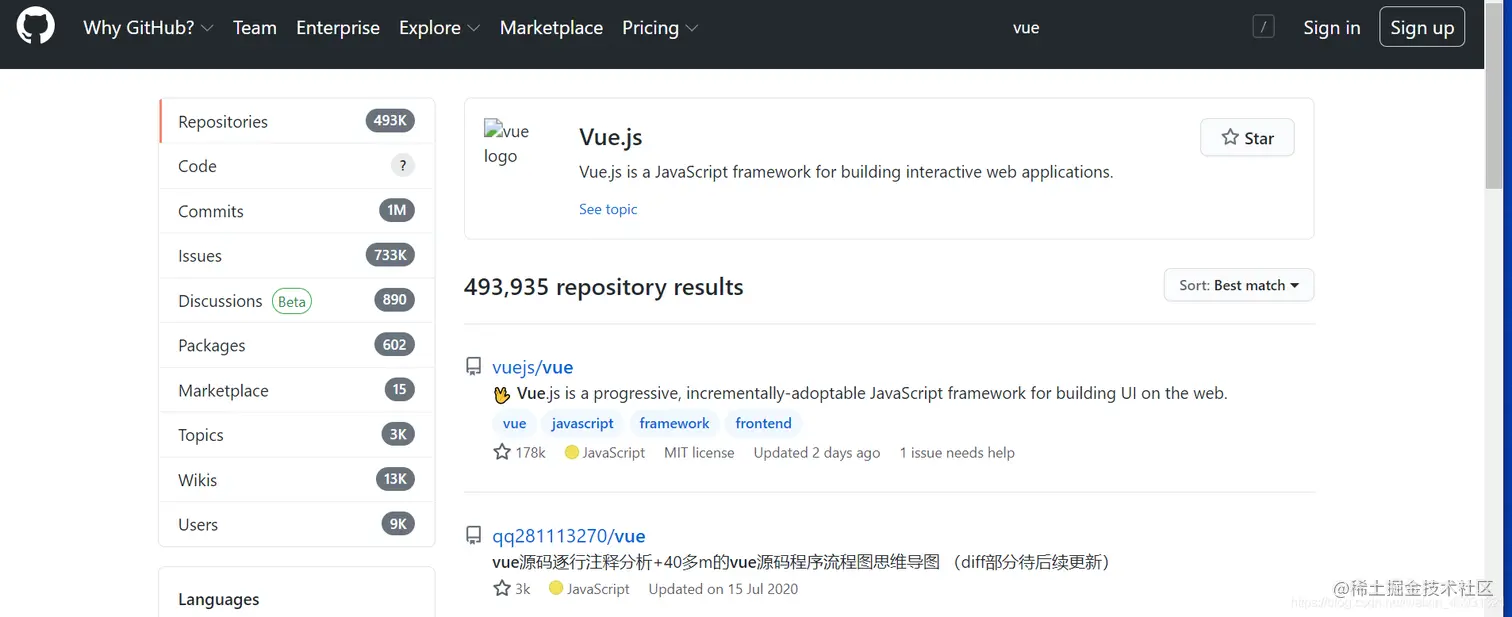Click the repository icon beside qq281113270/vue

point(474,536)
